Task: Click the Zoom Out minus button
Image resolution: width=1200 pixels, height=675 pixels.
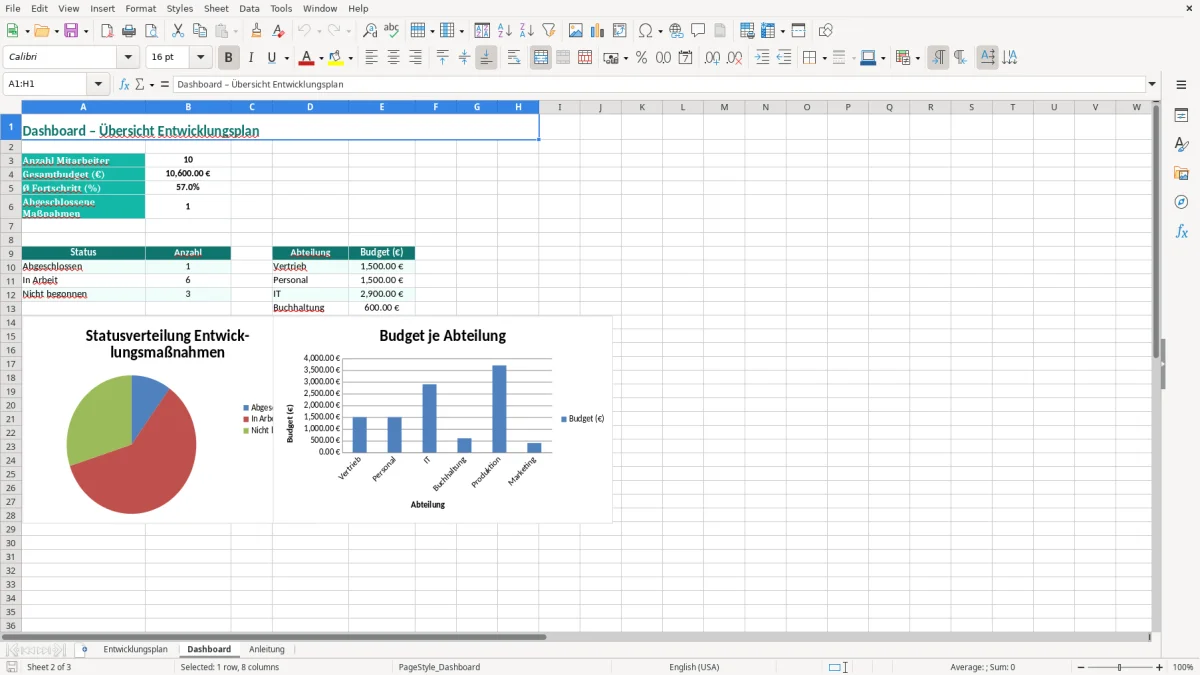Action: point(1081,667)
